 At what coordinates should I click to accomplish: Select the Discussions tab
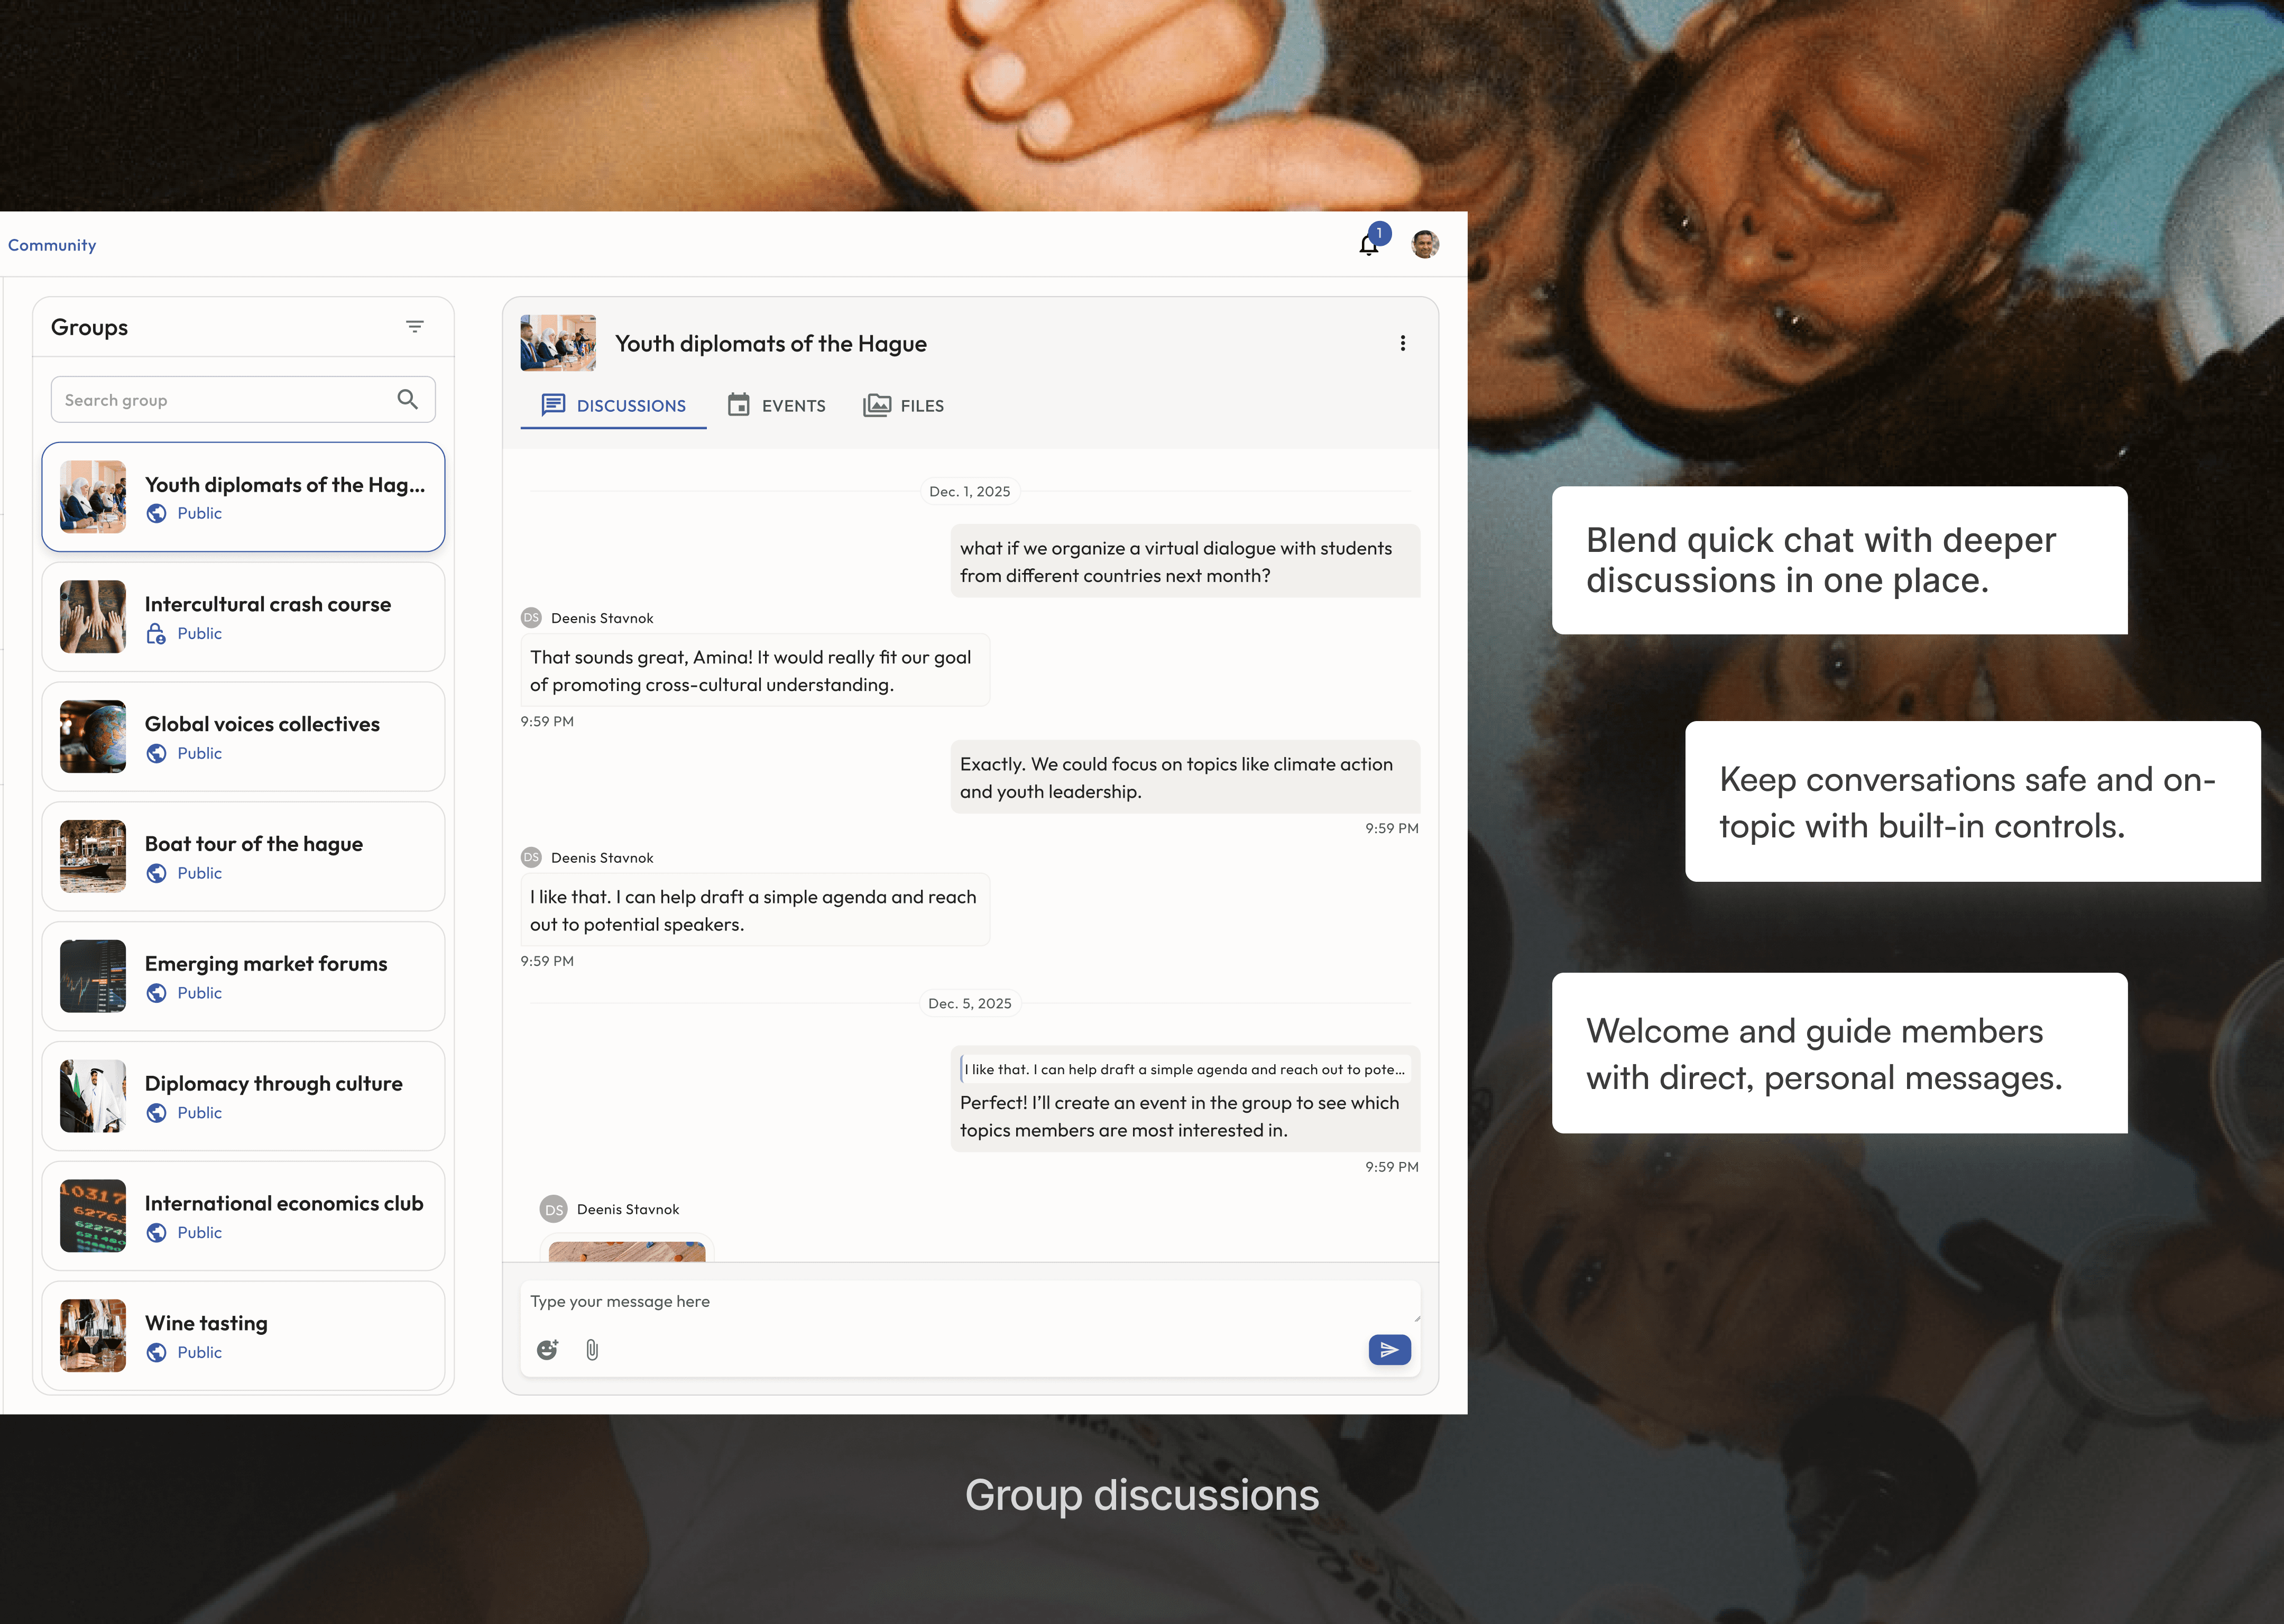pos(613,406)
